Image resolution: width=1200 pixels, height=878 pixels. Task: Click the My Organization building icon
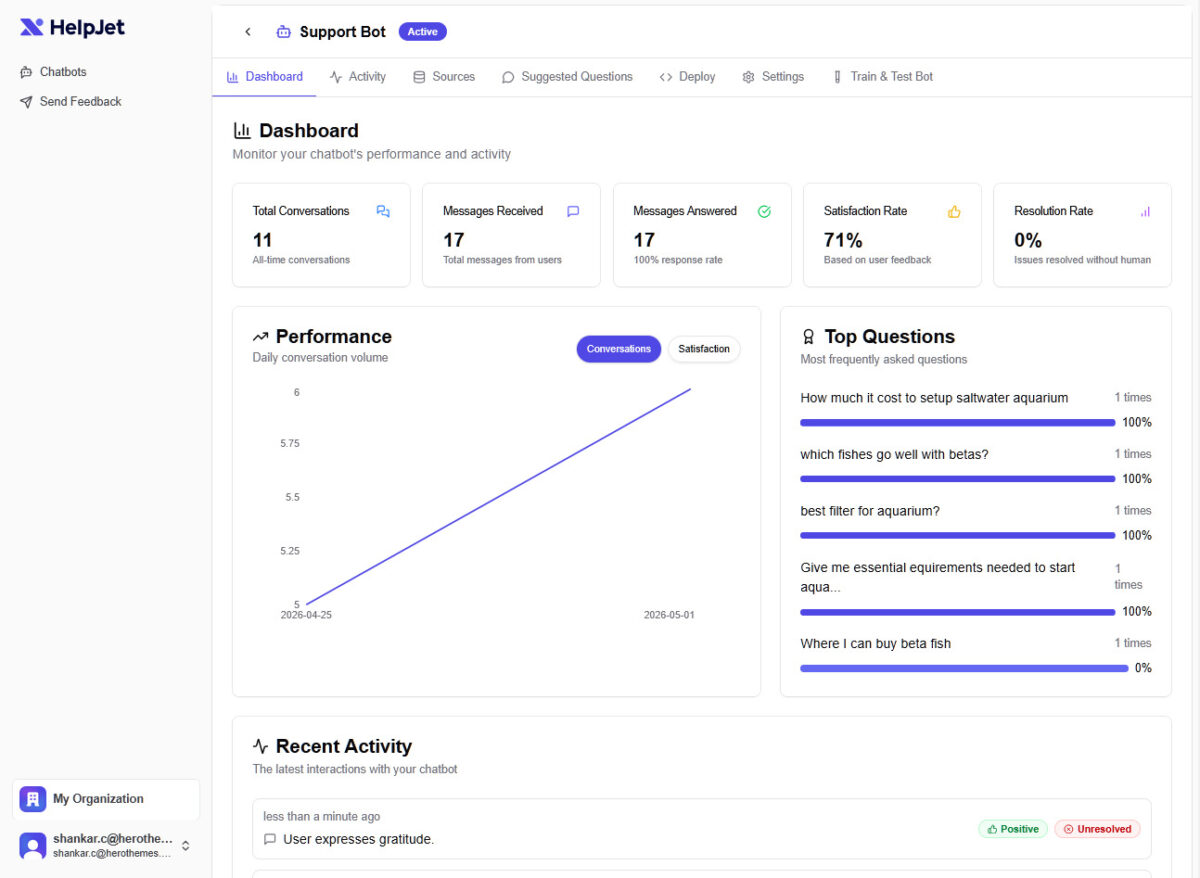33,799
